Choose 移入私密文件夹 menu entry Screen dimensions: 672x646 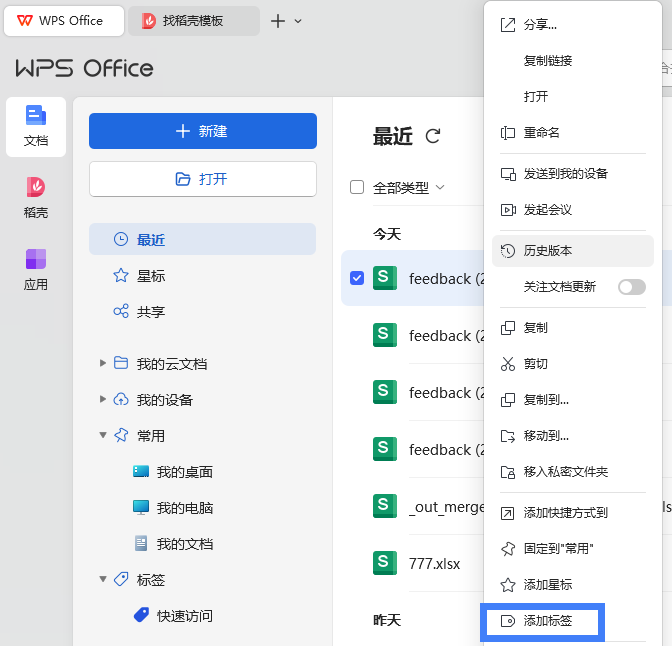(573, 472)
